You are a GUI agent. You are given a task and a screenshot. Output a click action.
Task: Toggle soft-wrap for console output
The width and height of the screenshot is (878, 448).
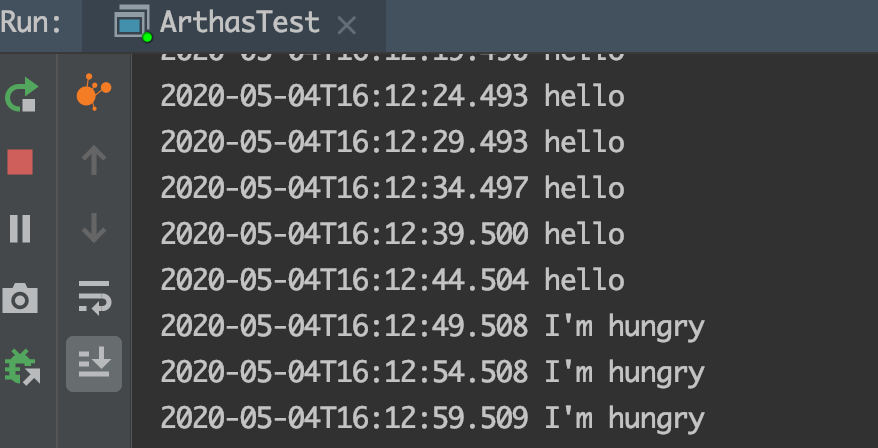coord(94,297)
